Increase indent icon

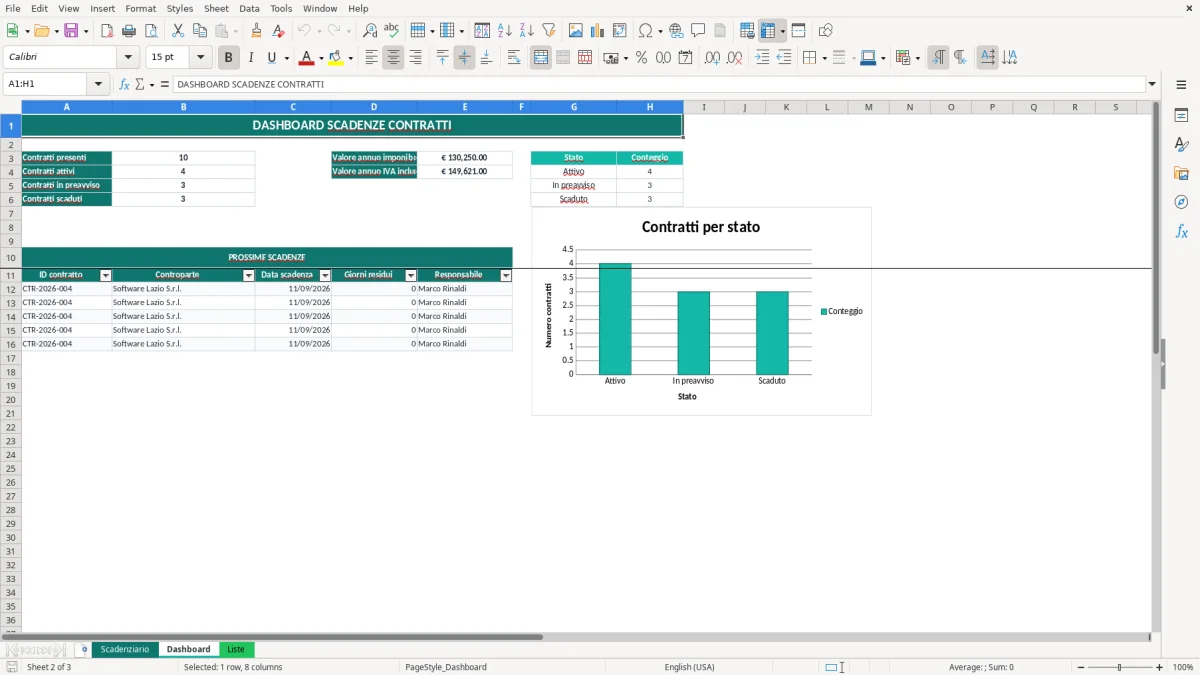[x=762, y=58]
